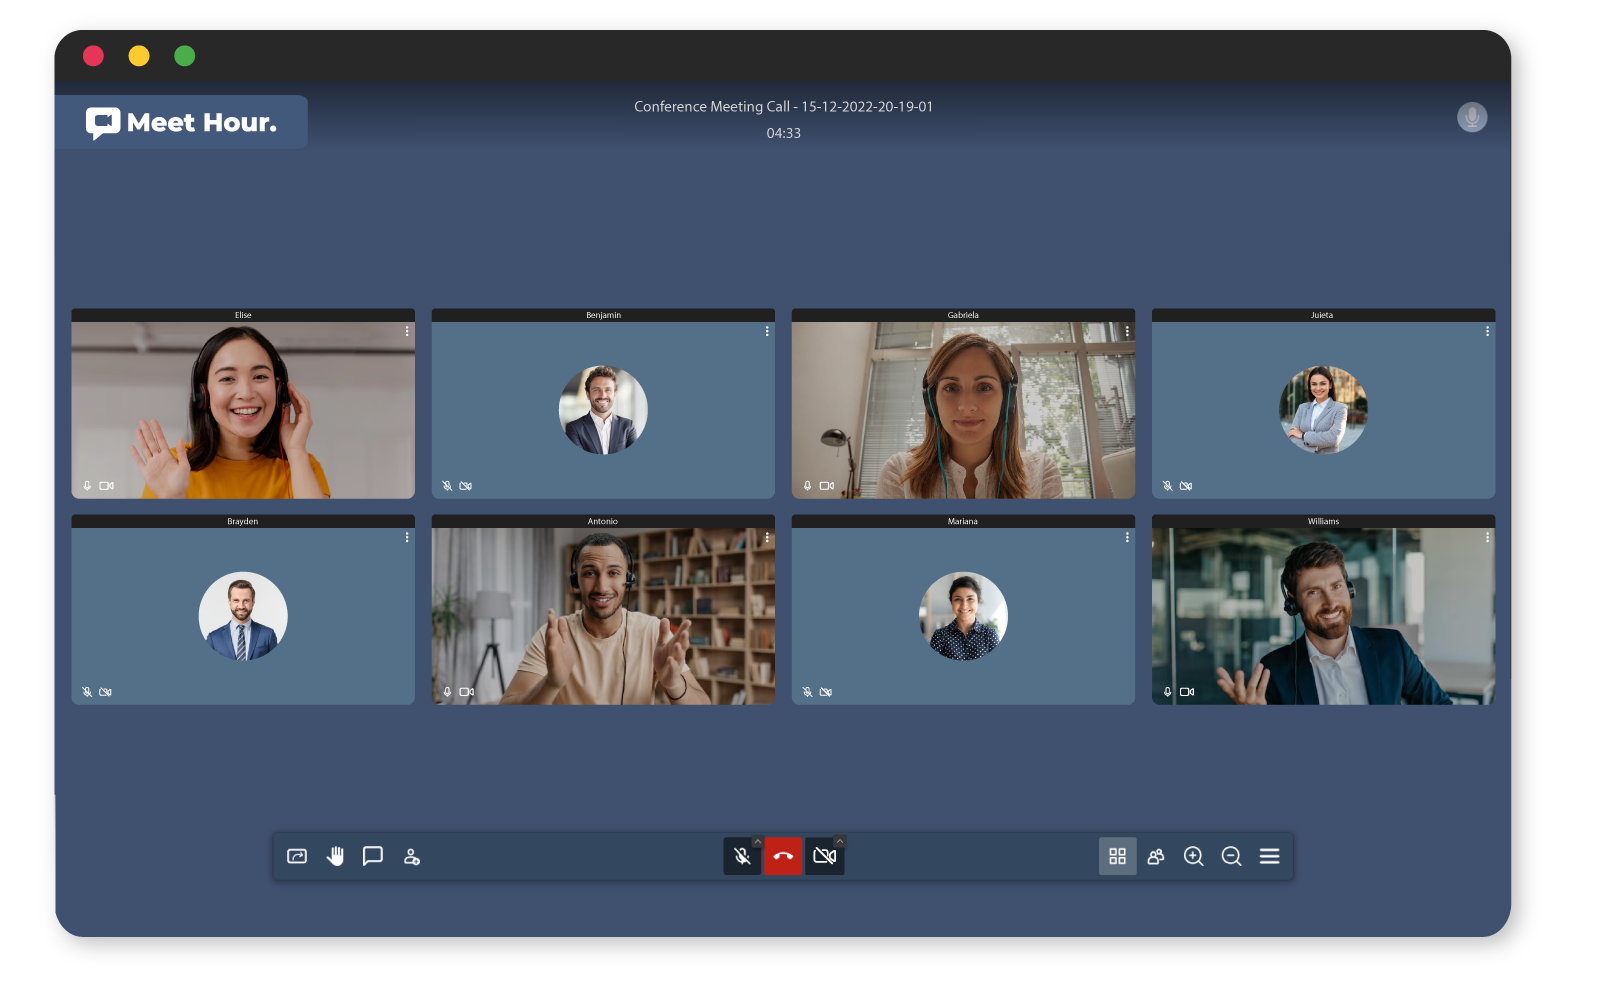Click the invite participant icon
This screenshot has width=1600, height=1000.
(x=411, y=857)
